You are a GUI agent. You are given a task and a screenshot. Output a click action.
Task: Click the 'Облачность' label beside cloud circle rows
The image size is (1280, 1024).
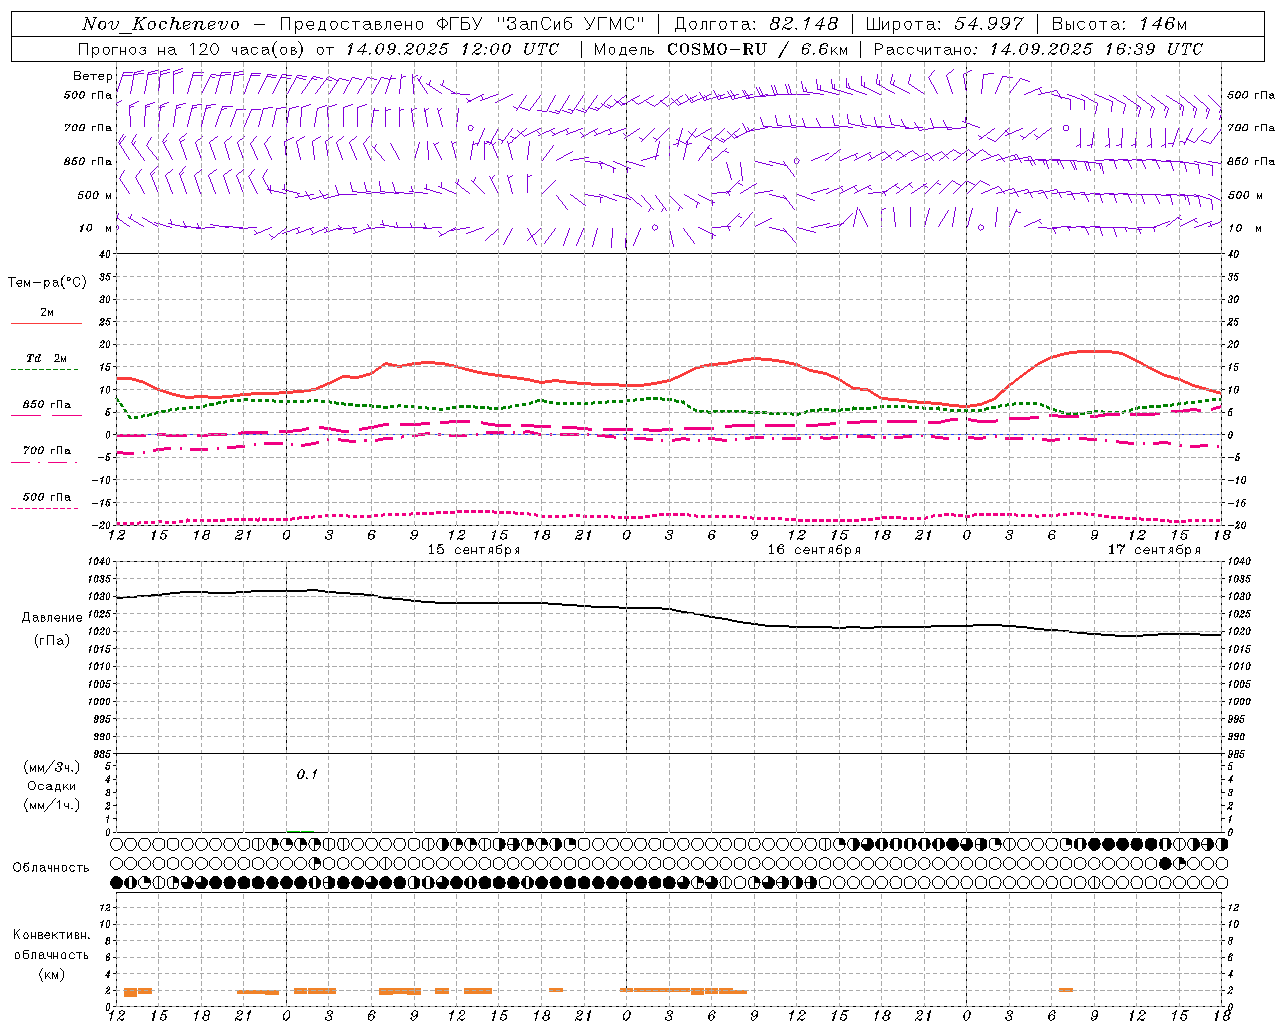tap(51, 867)
